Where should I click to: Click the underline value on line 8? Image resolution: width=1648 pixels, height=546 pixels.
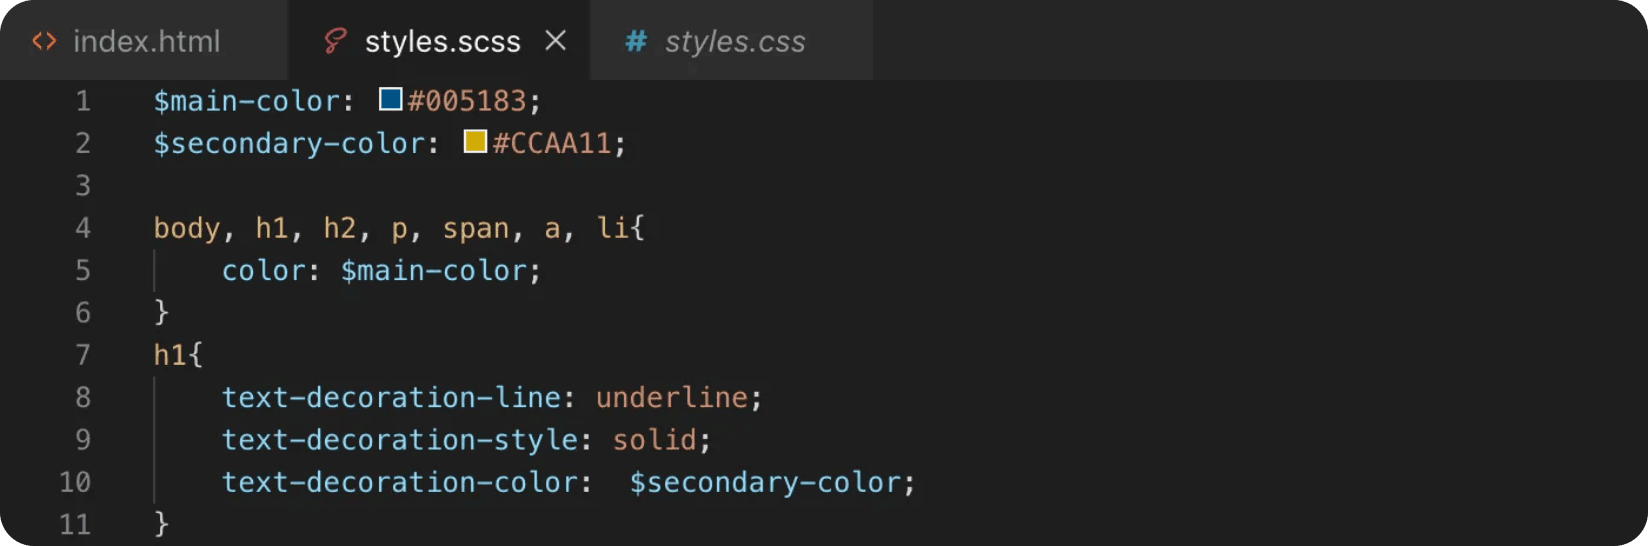[x=671, y=397]
